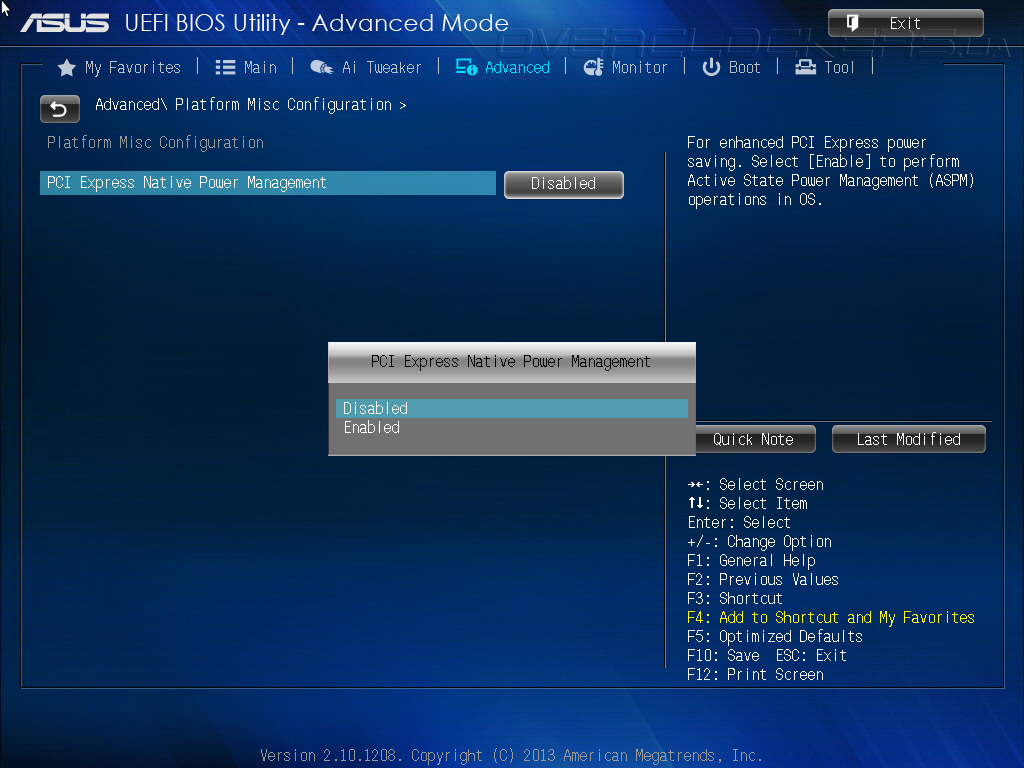Screen dimensions: 1024x768
Task: Choose Enabled in the popup list
Action: (x=511, y=428)
